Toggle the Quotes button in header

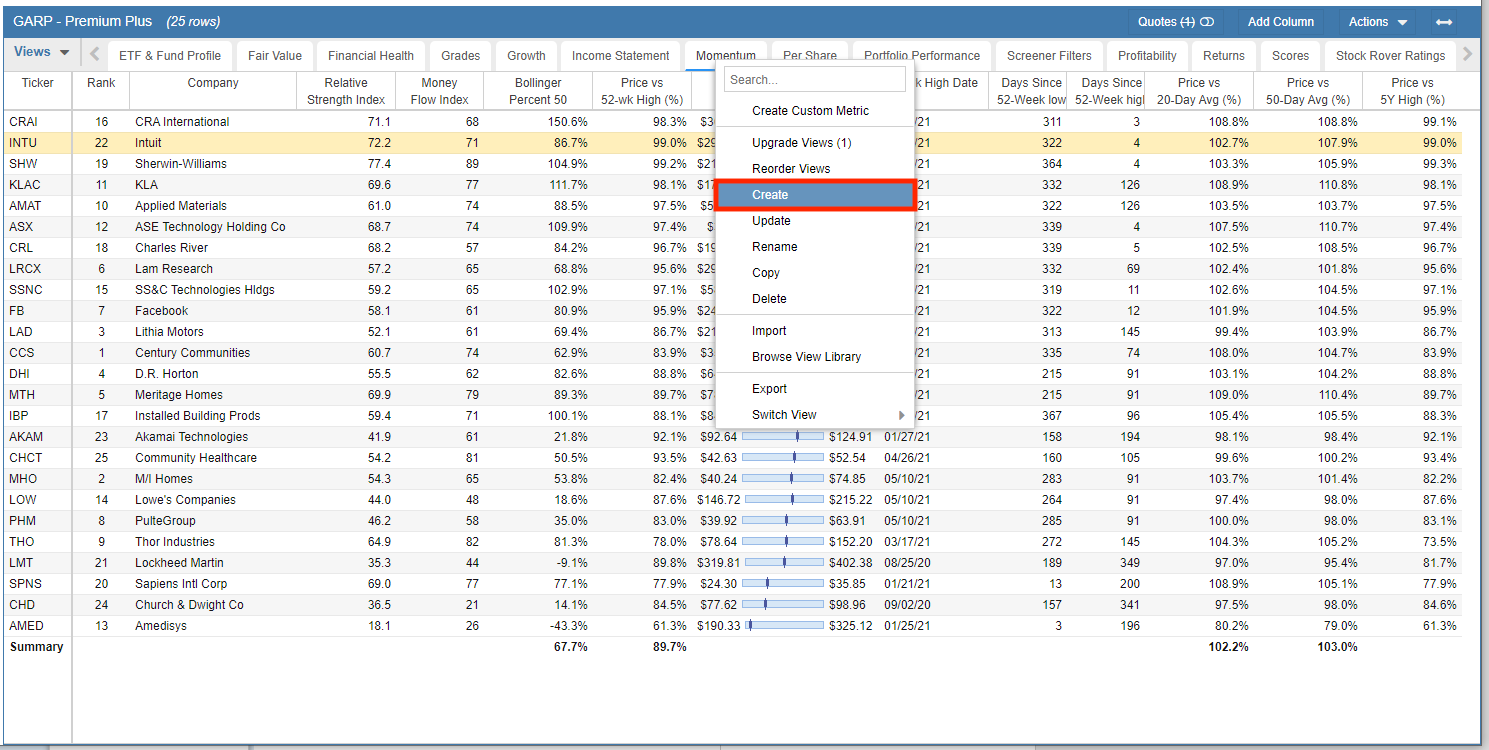click(x=1175, y=22)
